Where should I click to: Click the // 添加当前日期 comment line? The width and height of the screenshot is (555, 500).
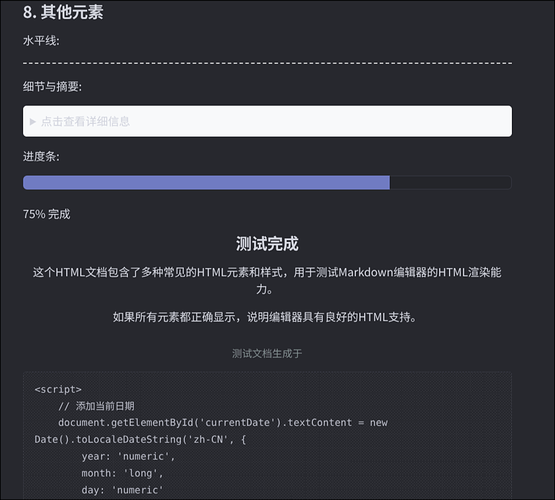pyautogui.click(x=96, y=406)
